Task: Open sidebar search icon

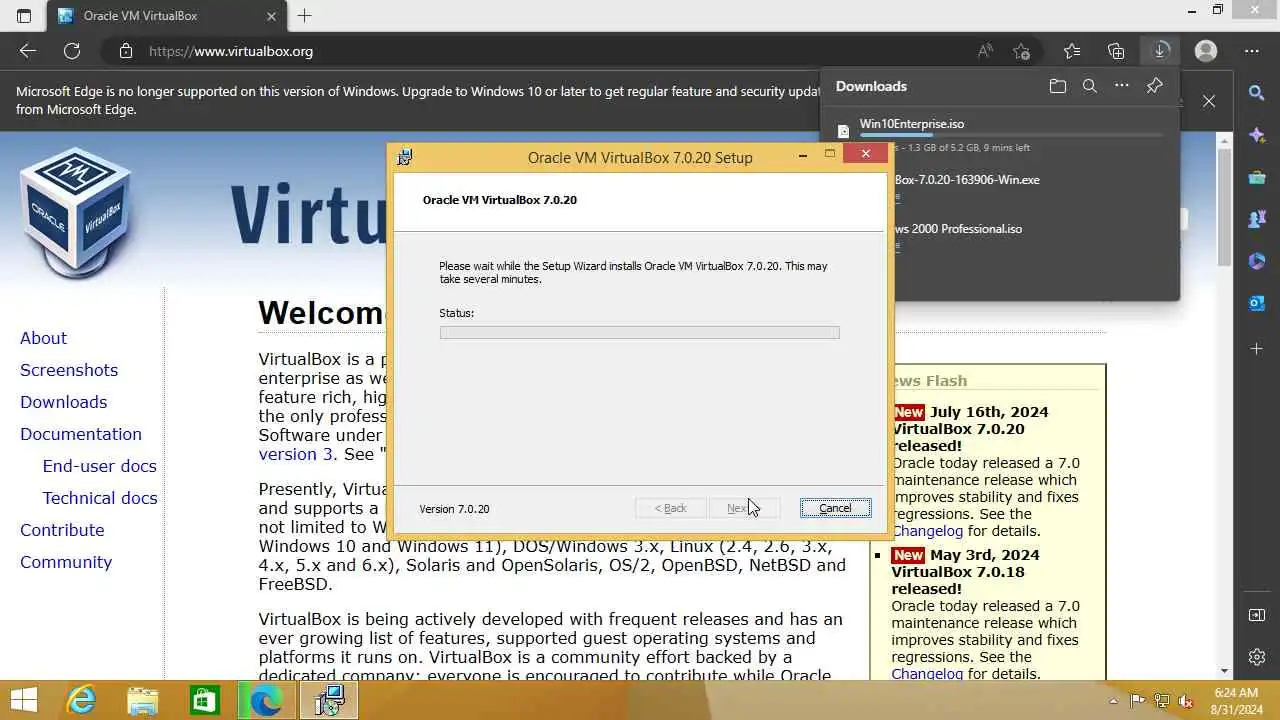Action: point(1257,93)
